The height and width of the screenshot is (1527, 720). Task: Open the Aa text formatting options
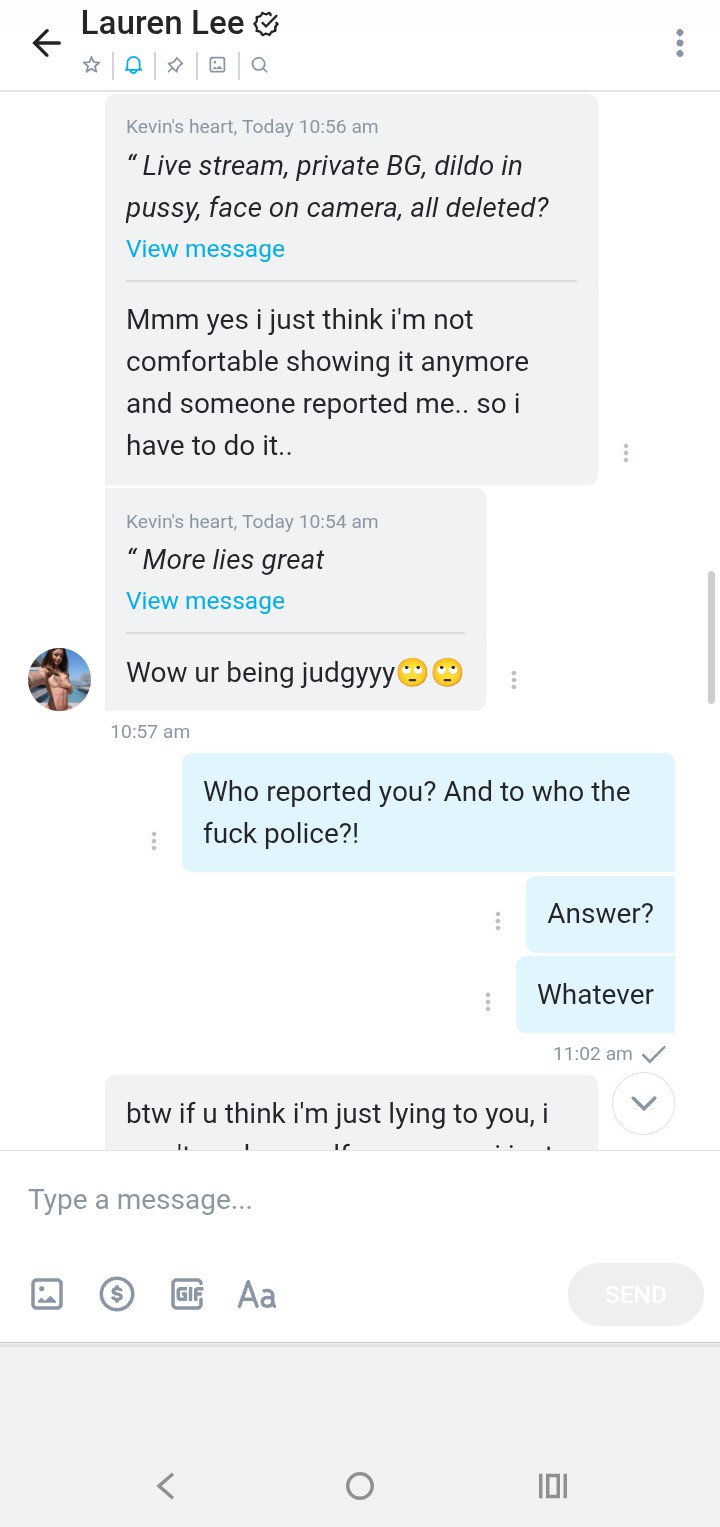[257, 1295]
